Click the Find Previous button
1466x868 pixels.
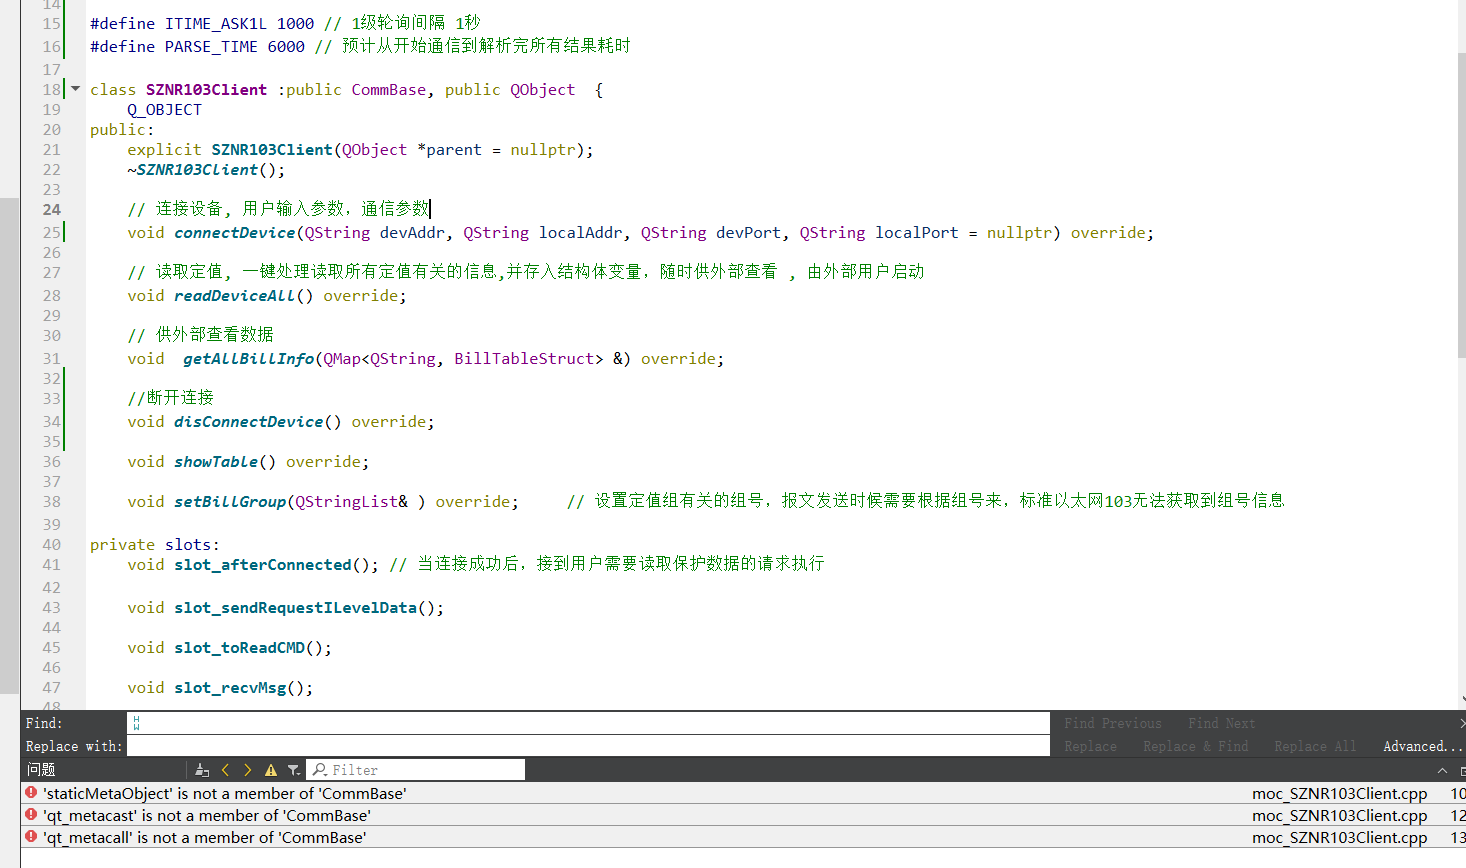click(x=1113, y=723)
